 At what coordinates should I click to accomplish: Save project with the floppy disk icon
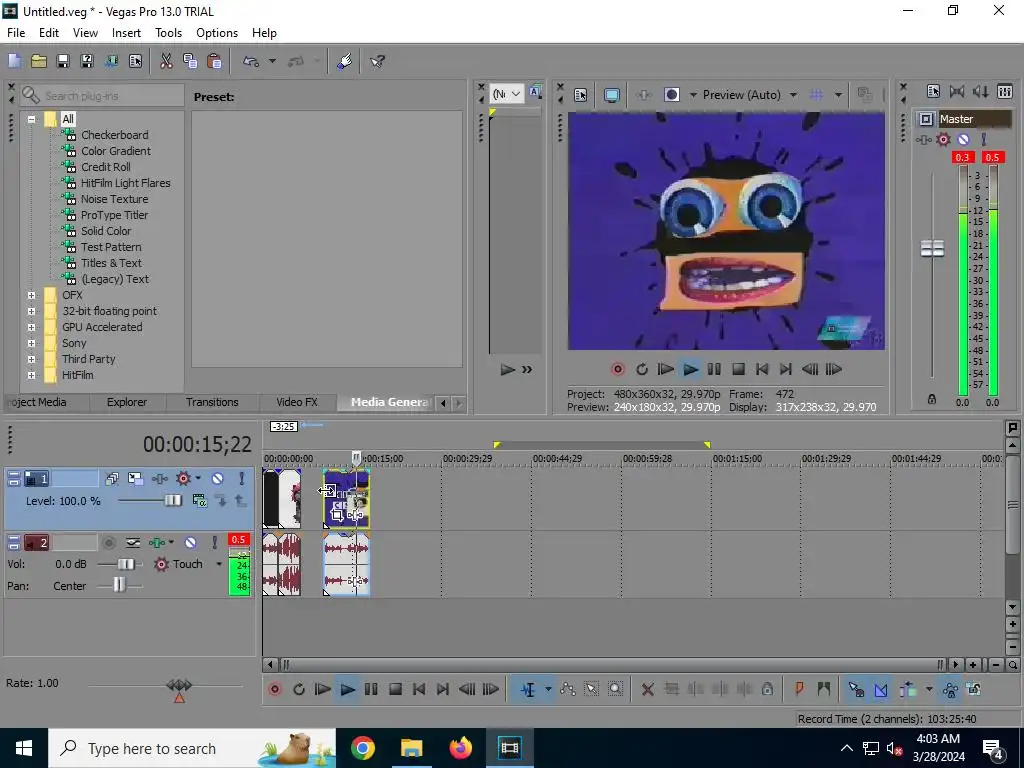coord(63,61)
